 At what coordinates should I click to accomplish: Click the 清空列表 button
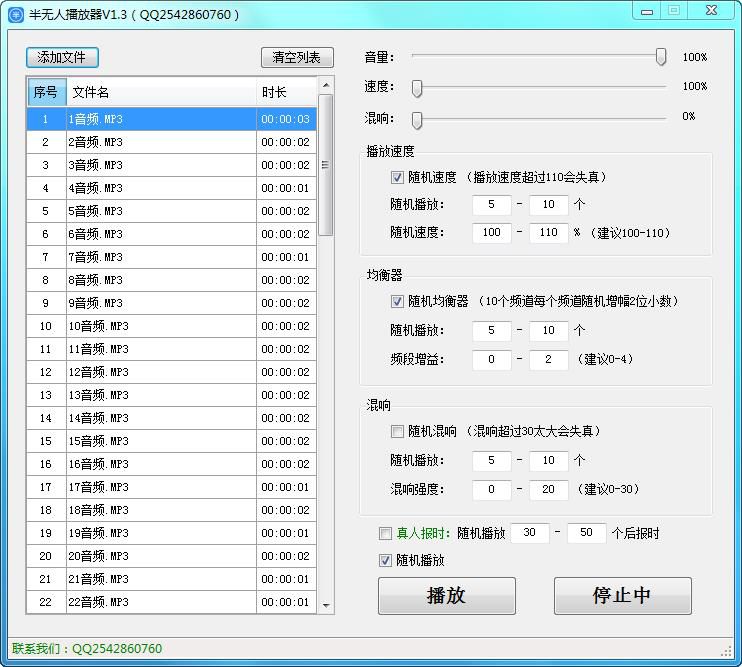coord(297,58)
